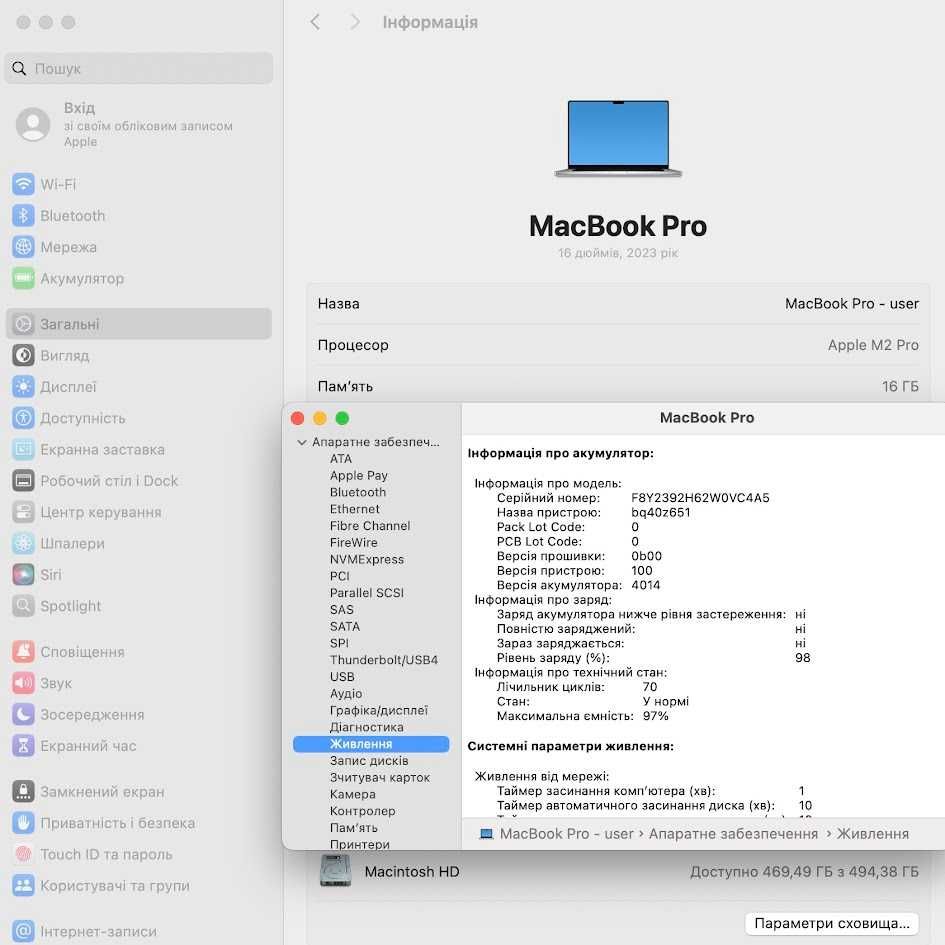This screenshot has width=945, height=945.
Task: Open the Touch ID та пароль fingerprint icon
Action: click(23, 854)
